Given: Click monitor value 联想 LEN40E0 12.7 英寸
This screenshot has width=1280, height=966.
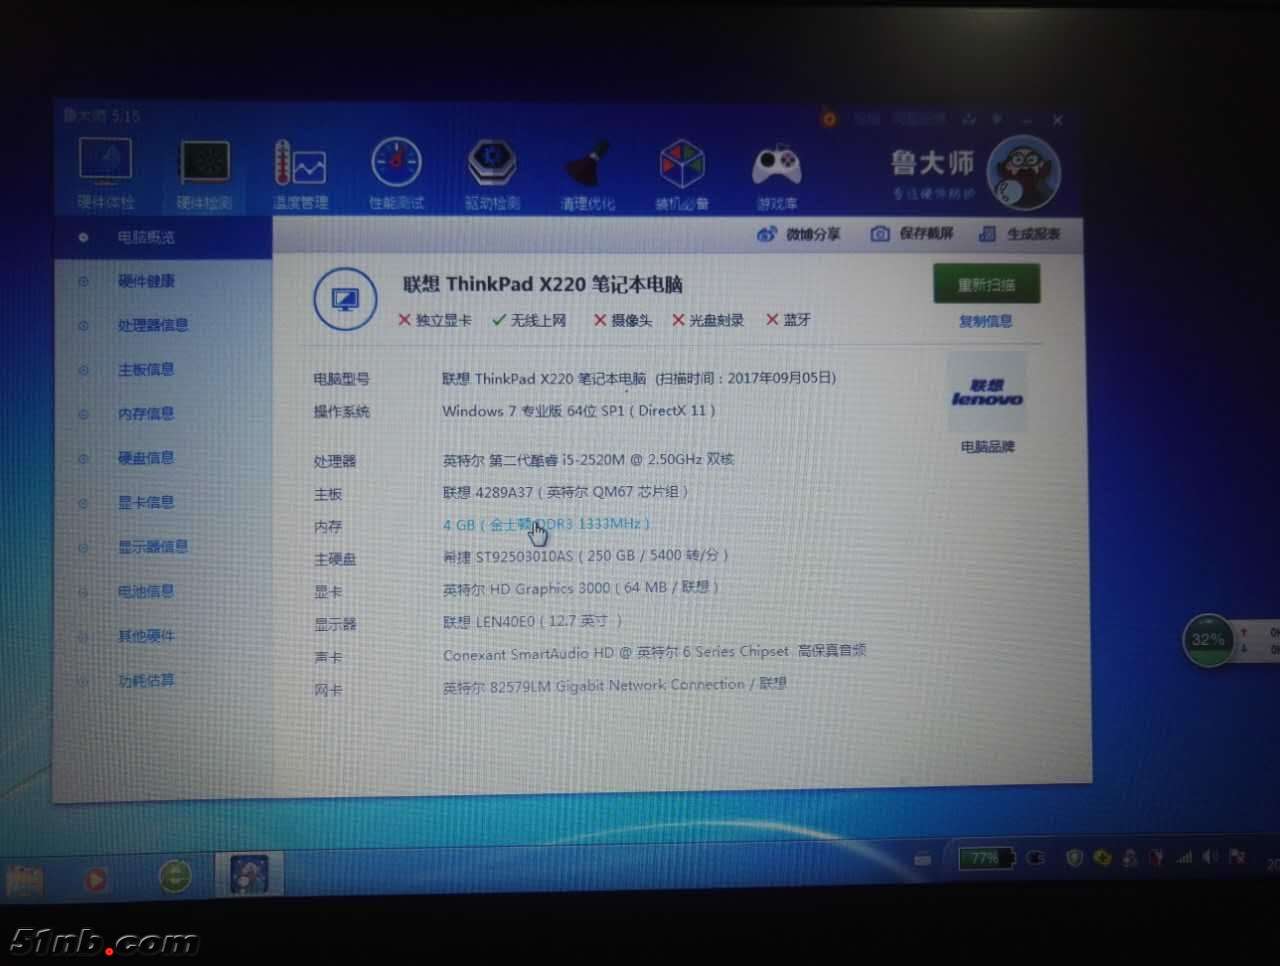Looking at the screenshot, I should click(532, 621).
